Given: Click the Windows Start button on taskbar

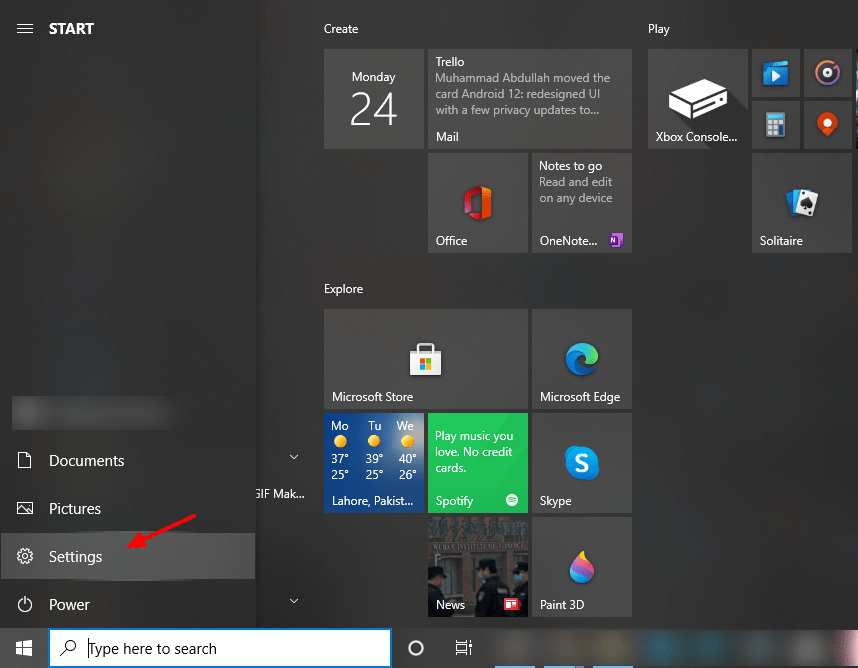Looking at the screenshot, I should (x=24, y=648).
